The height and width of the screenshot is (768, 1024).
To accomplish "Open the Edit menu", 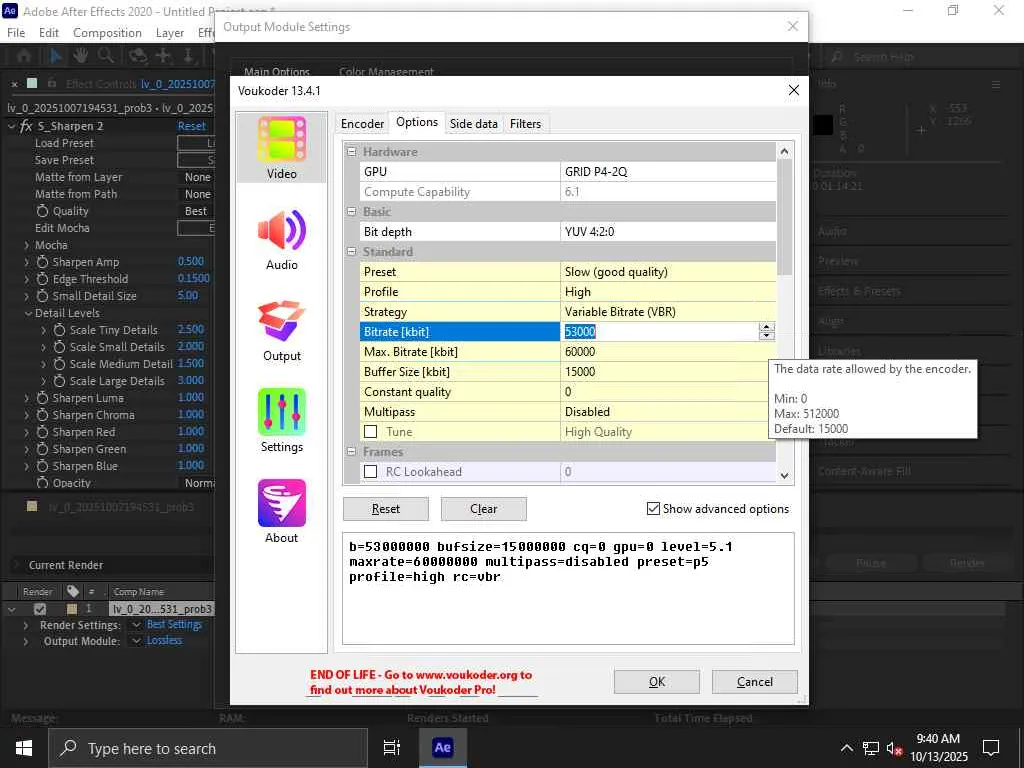I will [49, 33].
